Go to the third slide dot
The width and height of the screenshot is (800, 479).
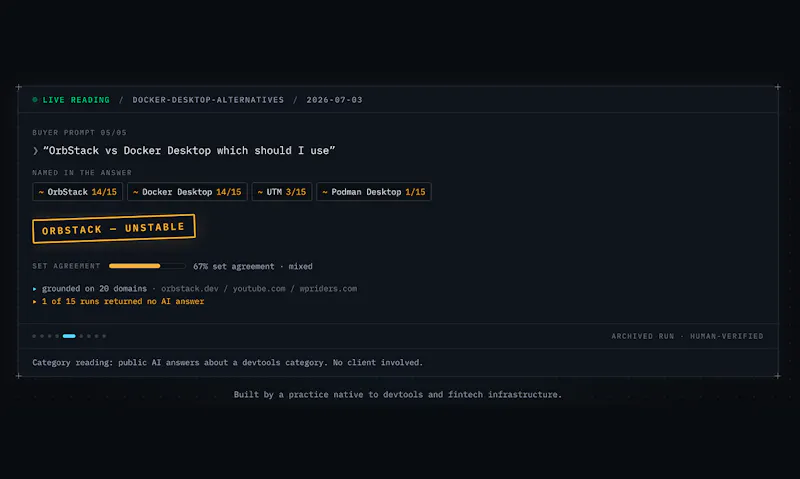pyautogui.click(x=49, y=336)
